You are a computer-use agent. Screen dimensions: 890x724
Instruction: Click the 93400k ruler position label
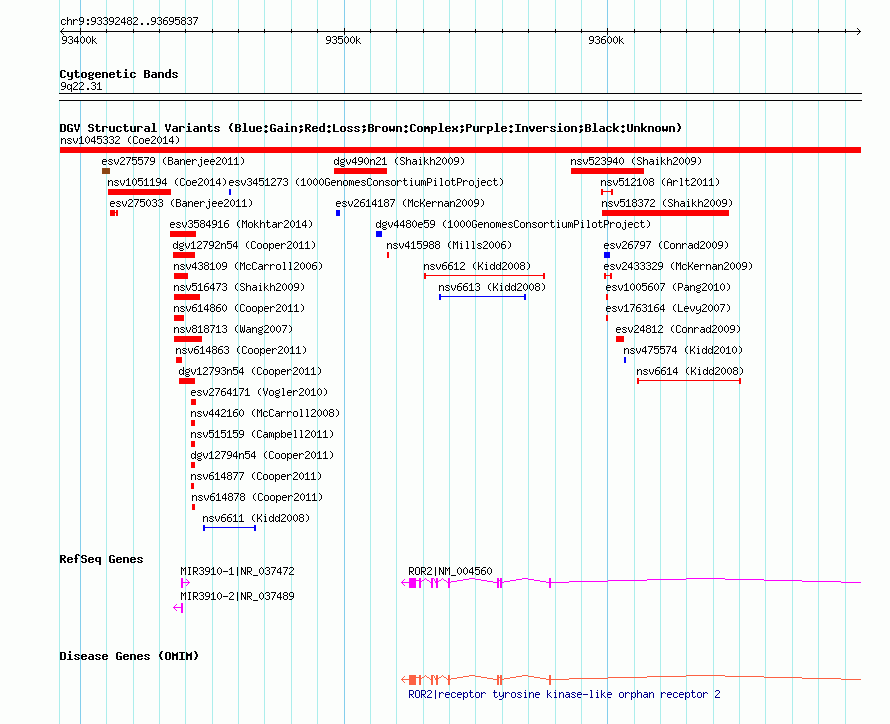(79, 40)
